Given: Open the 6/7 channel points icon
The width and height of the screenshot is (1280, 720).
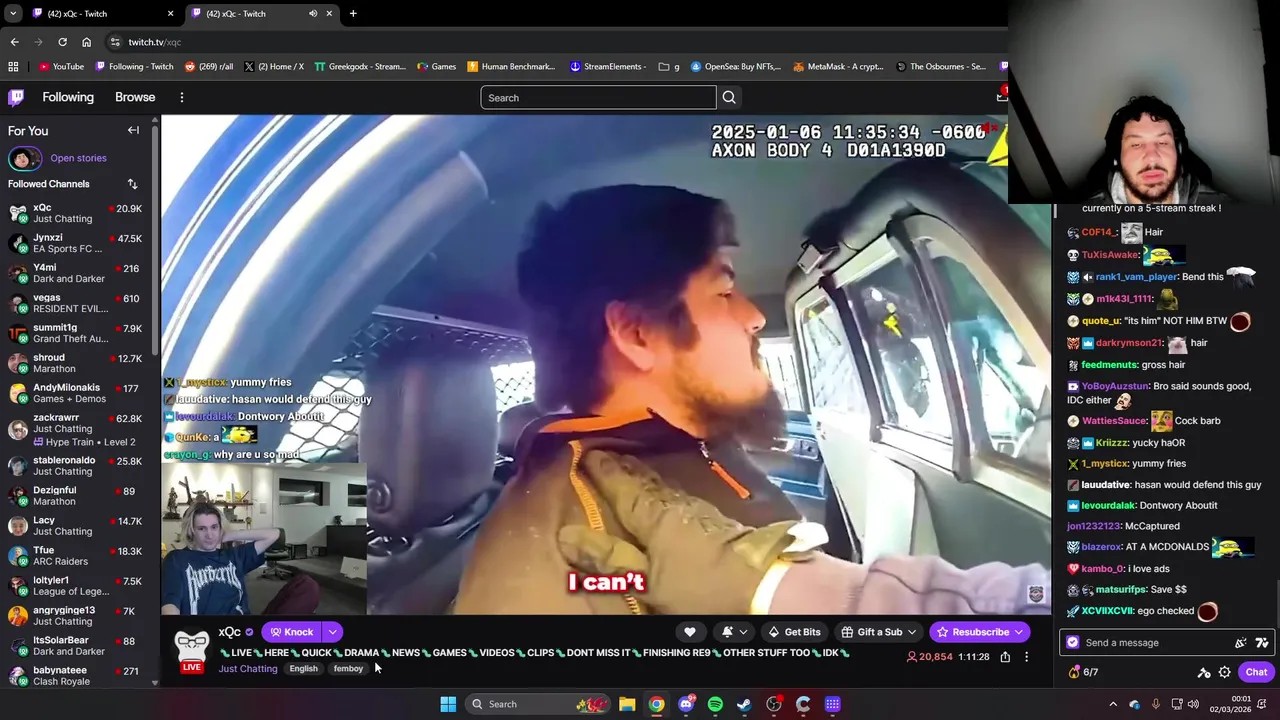Looking at the screenshot, I should [1074, 672].
